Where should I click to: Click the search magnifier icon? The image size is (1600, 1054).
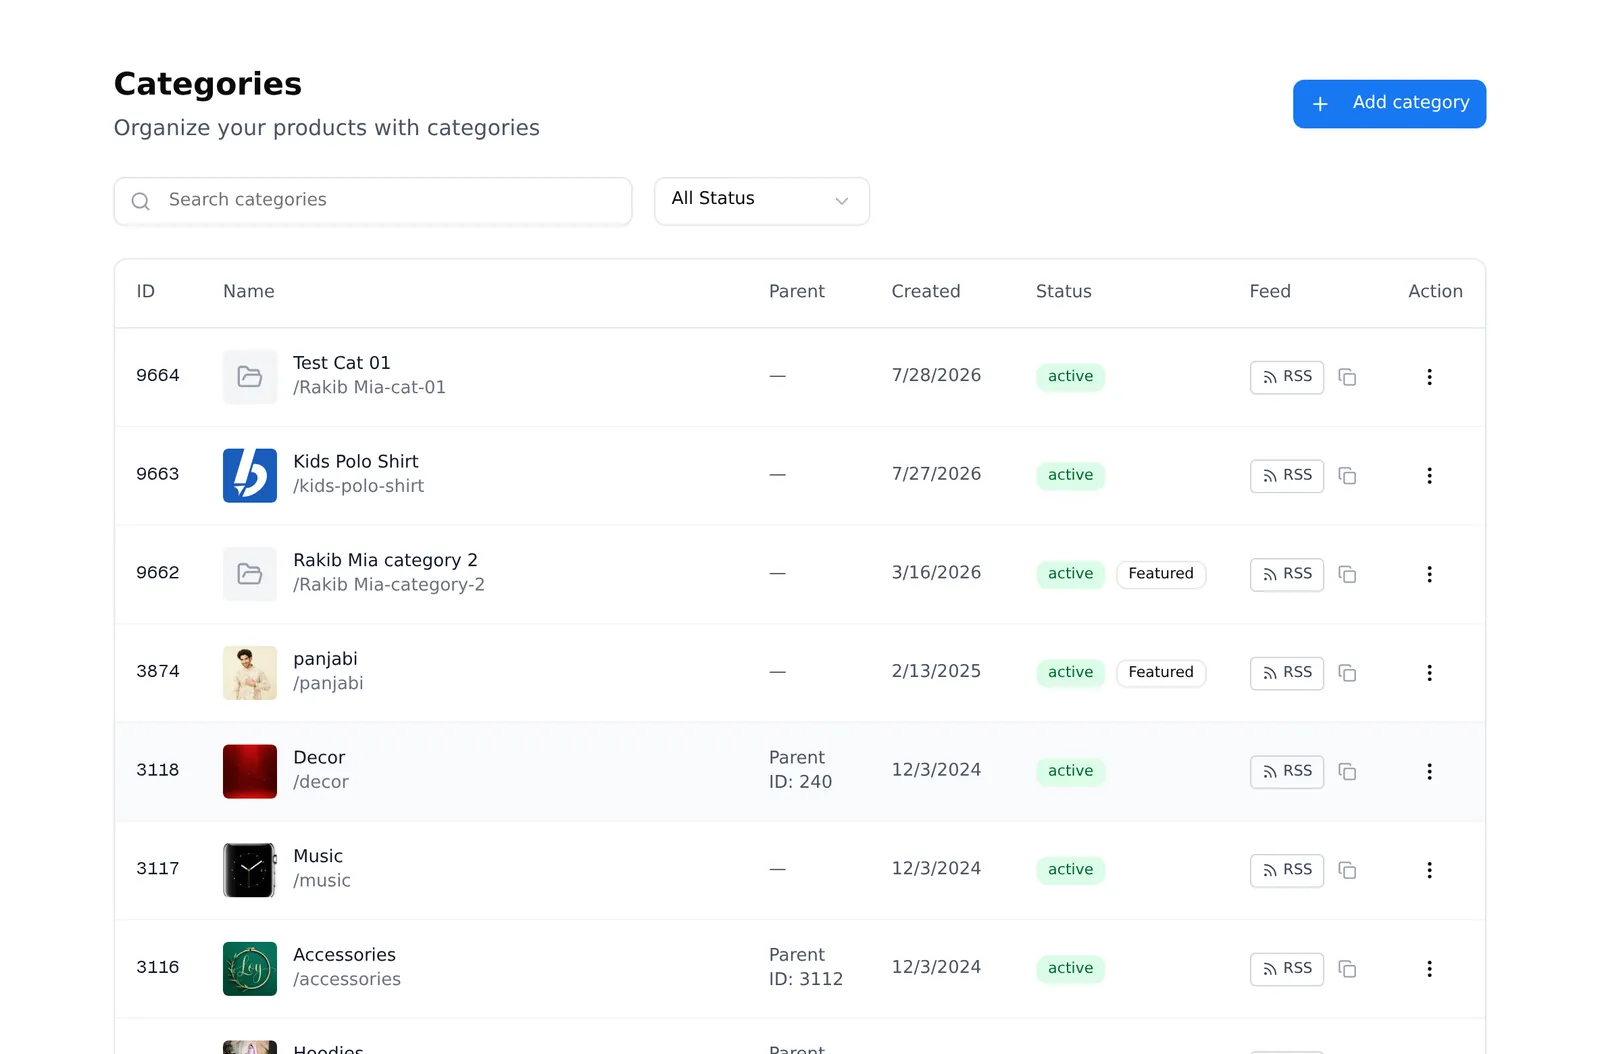pyautogui.click(x=141, y=201)
